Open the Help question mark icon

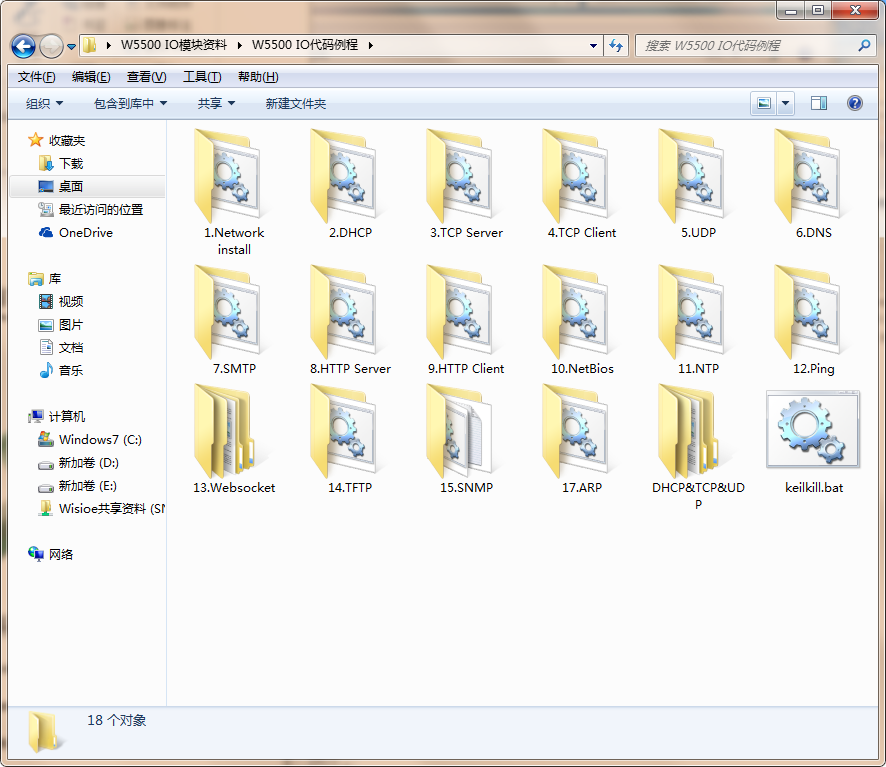[854, 103]
